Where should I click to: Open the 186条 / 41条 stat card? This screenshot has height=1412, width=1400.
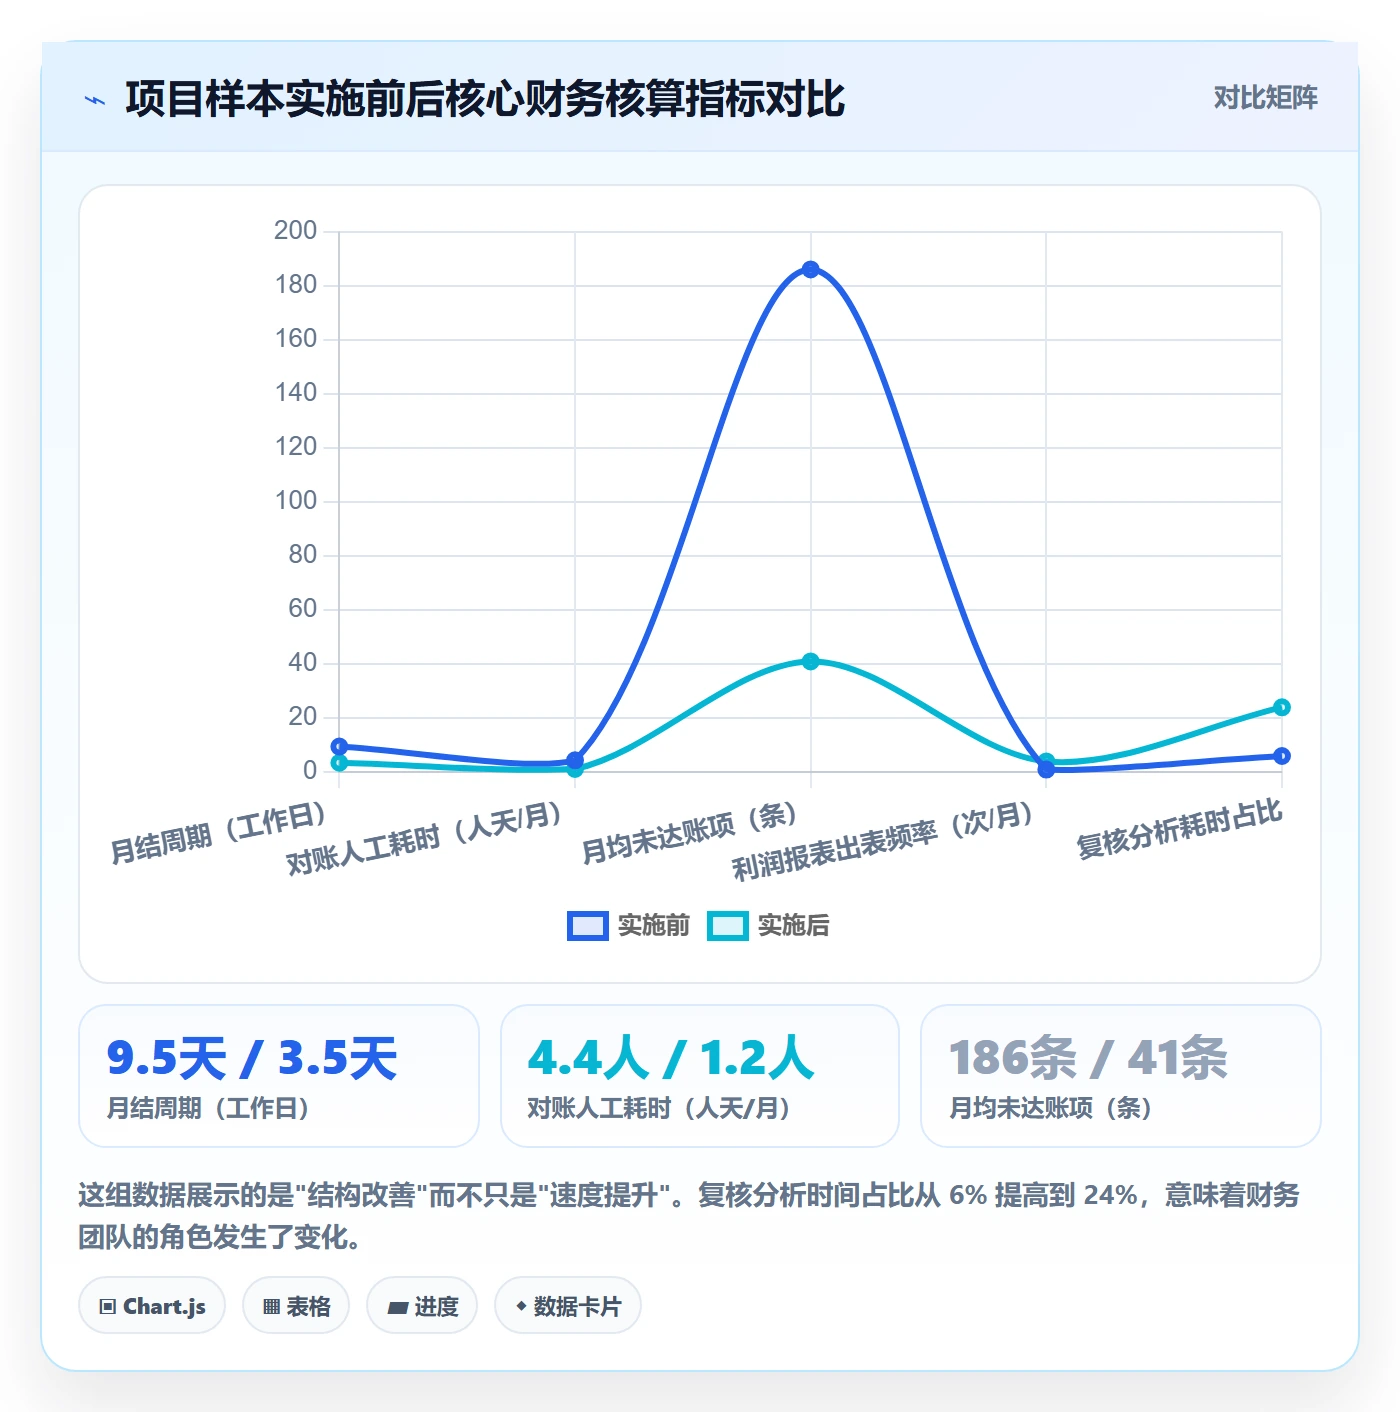click(x=1121, y=1076)
